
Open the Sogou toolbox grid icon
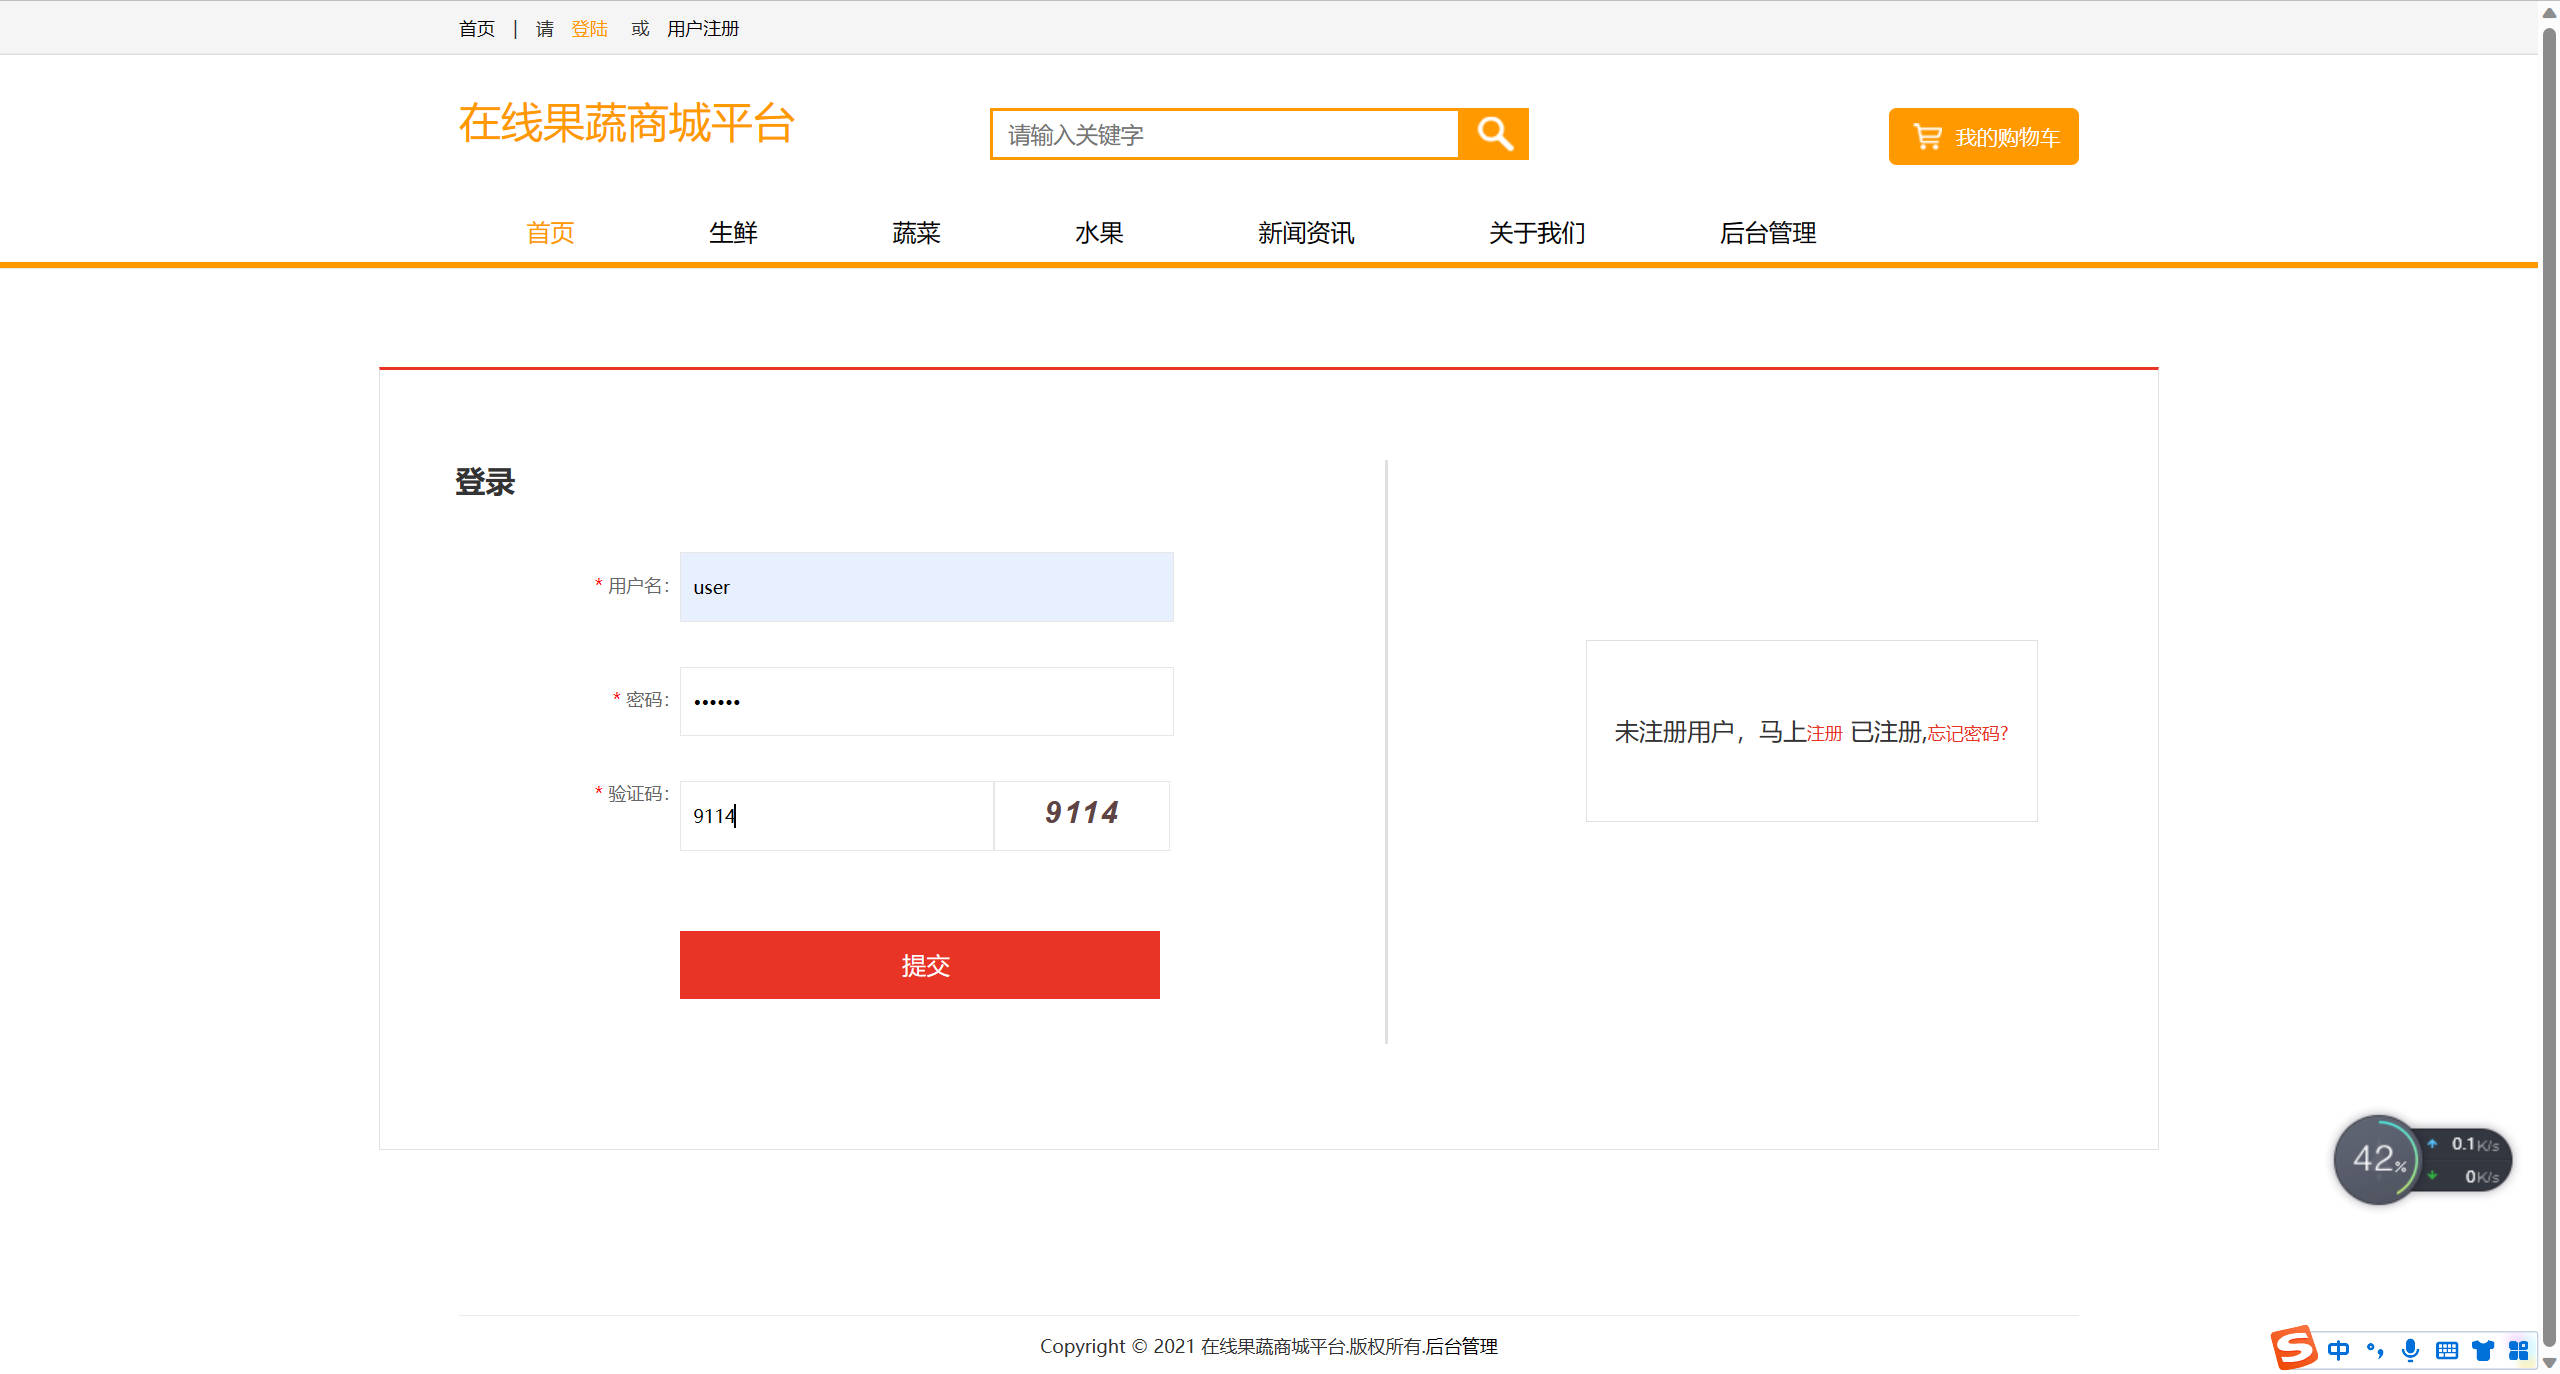point(2519,1349)
